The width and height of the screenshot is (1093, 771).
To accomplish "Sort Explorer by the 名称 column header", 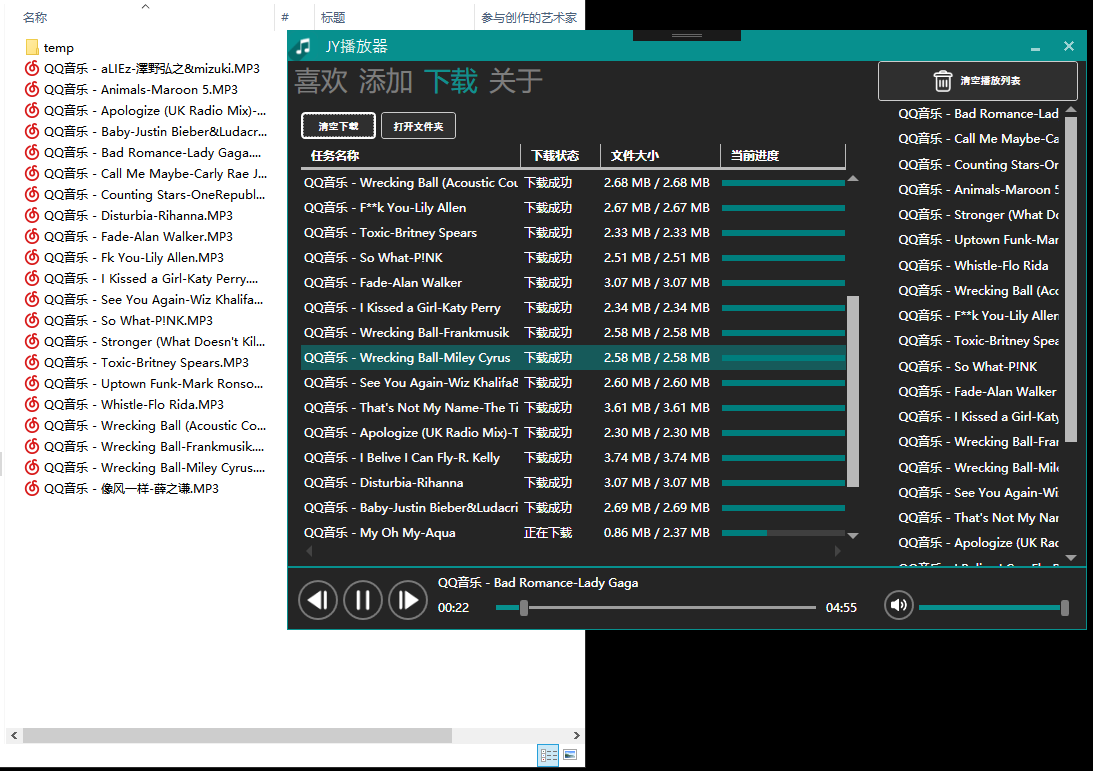I will click(x=139, y=17).
